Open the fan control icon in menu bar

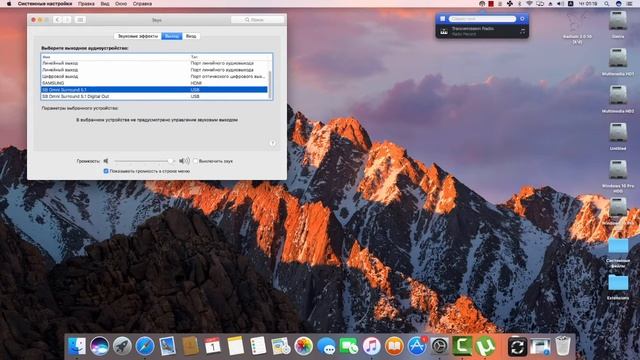pos(510,4)
